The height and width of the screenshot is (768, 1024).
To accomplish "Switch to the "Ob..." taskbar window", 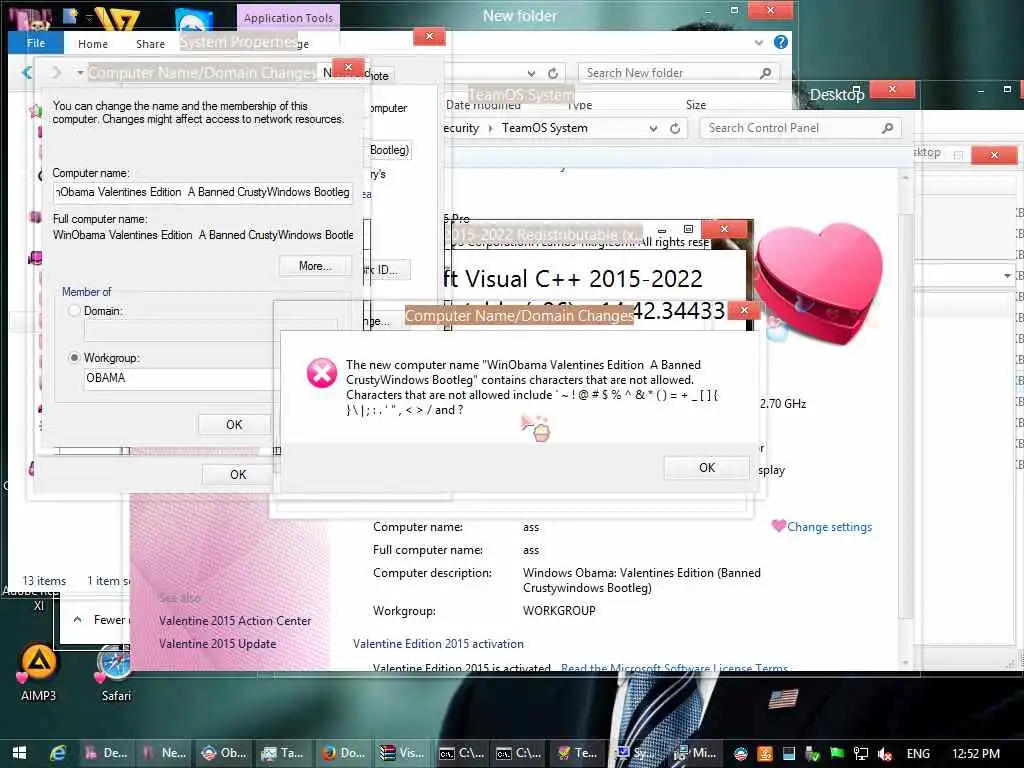I will pos(223,753).
